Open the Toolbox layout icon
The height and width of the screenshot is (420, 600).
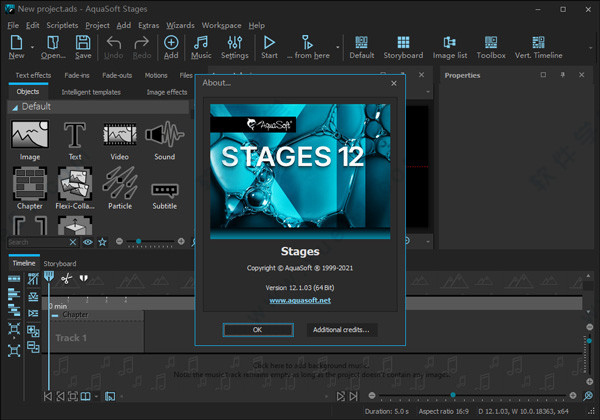(491, 42)
